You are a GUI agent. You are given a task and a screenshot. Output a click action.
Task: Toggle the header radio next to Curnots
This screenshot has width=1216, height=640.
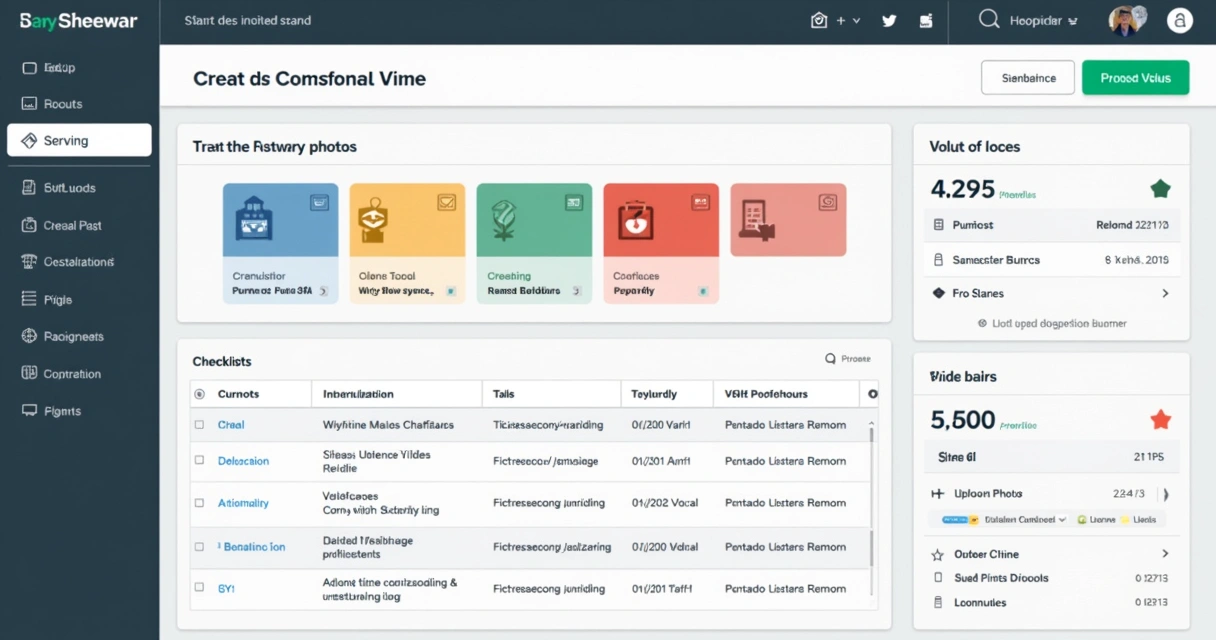pos(199,394)
